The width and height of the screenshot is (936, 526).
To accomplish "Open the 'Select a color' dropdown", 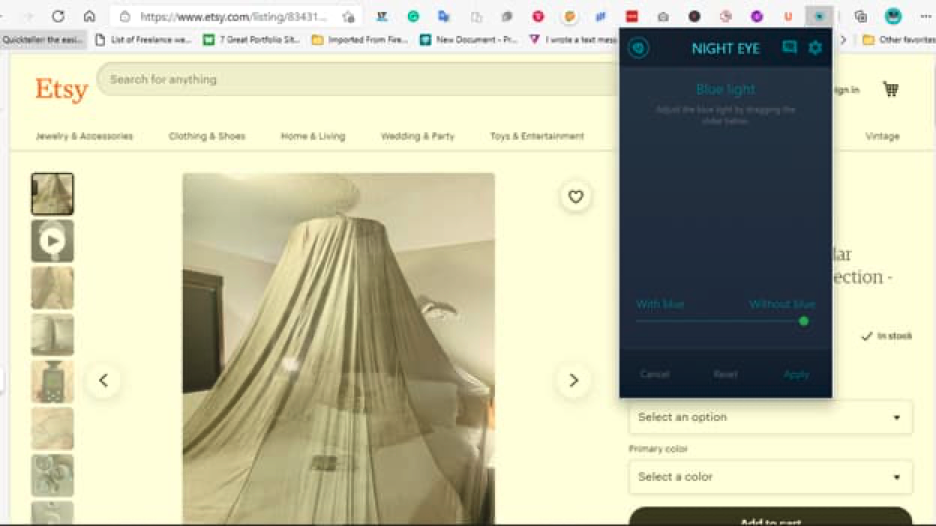I will pos(770,476).
